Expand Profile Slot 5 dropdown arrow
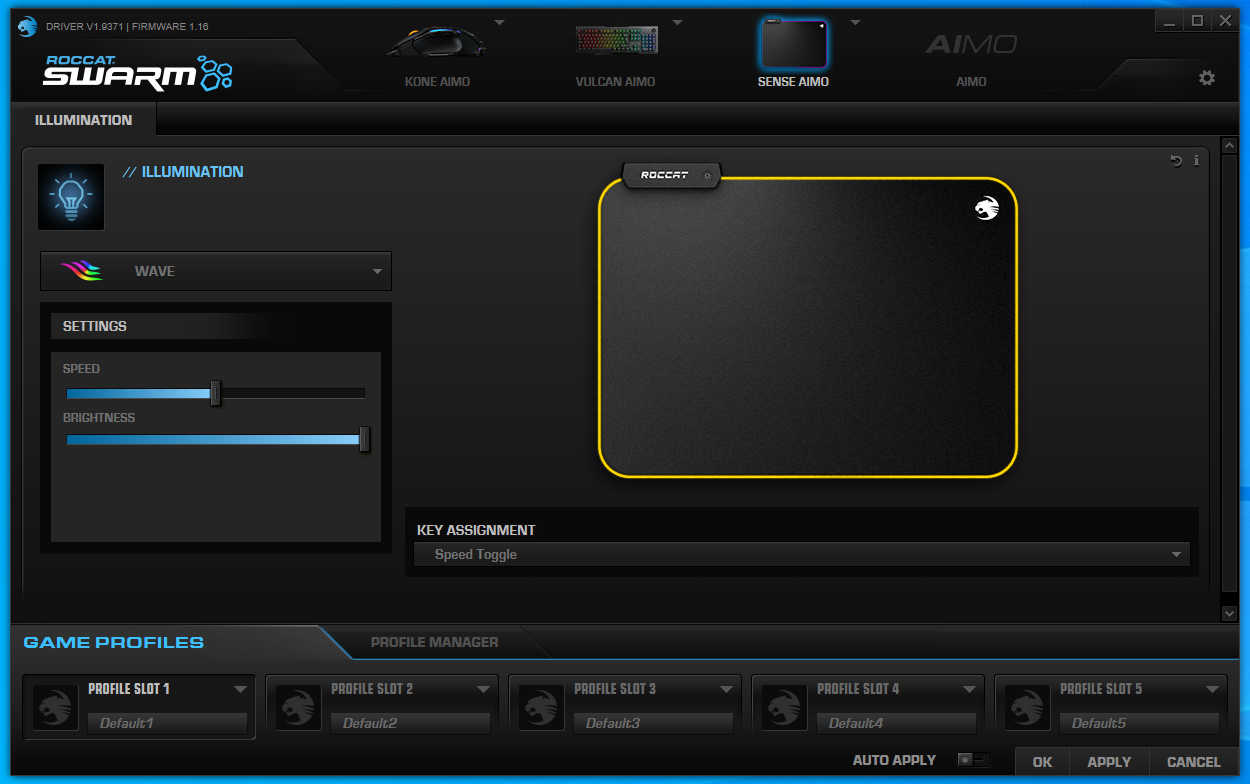The image size is (1250, 784). [1212, 689]
